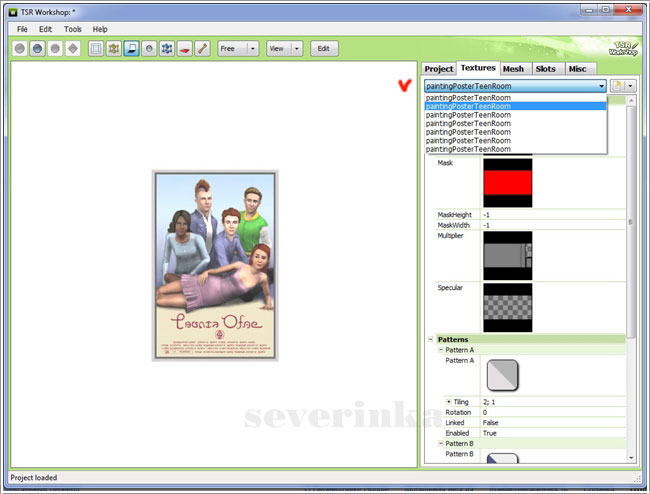The height and width of the screenshot is (494, 650).
Task: Click the MaskWidth value -1
Action: tap(553, 225)
